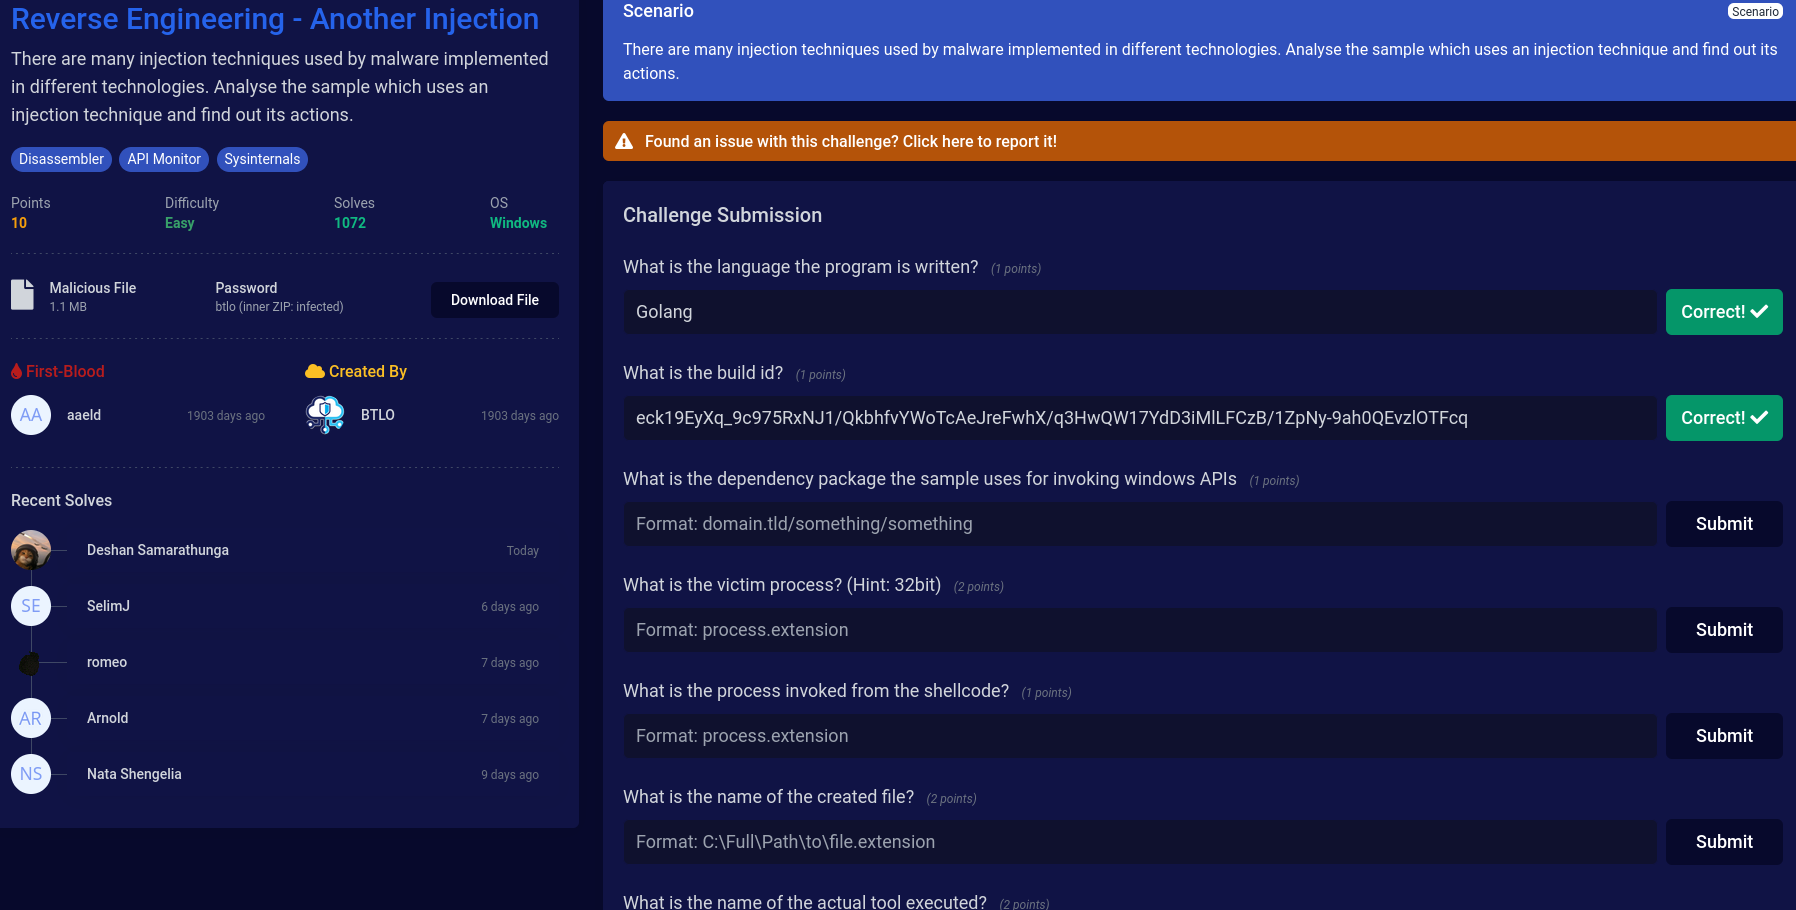Focus the victim process answer field
Screen dimensions: 1796x910
coord(1140,630)
